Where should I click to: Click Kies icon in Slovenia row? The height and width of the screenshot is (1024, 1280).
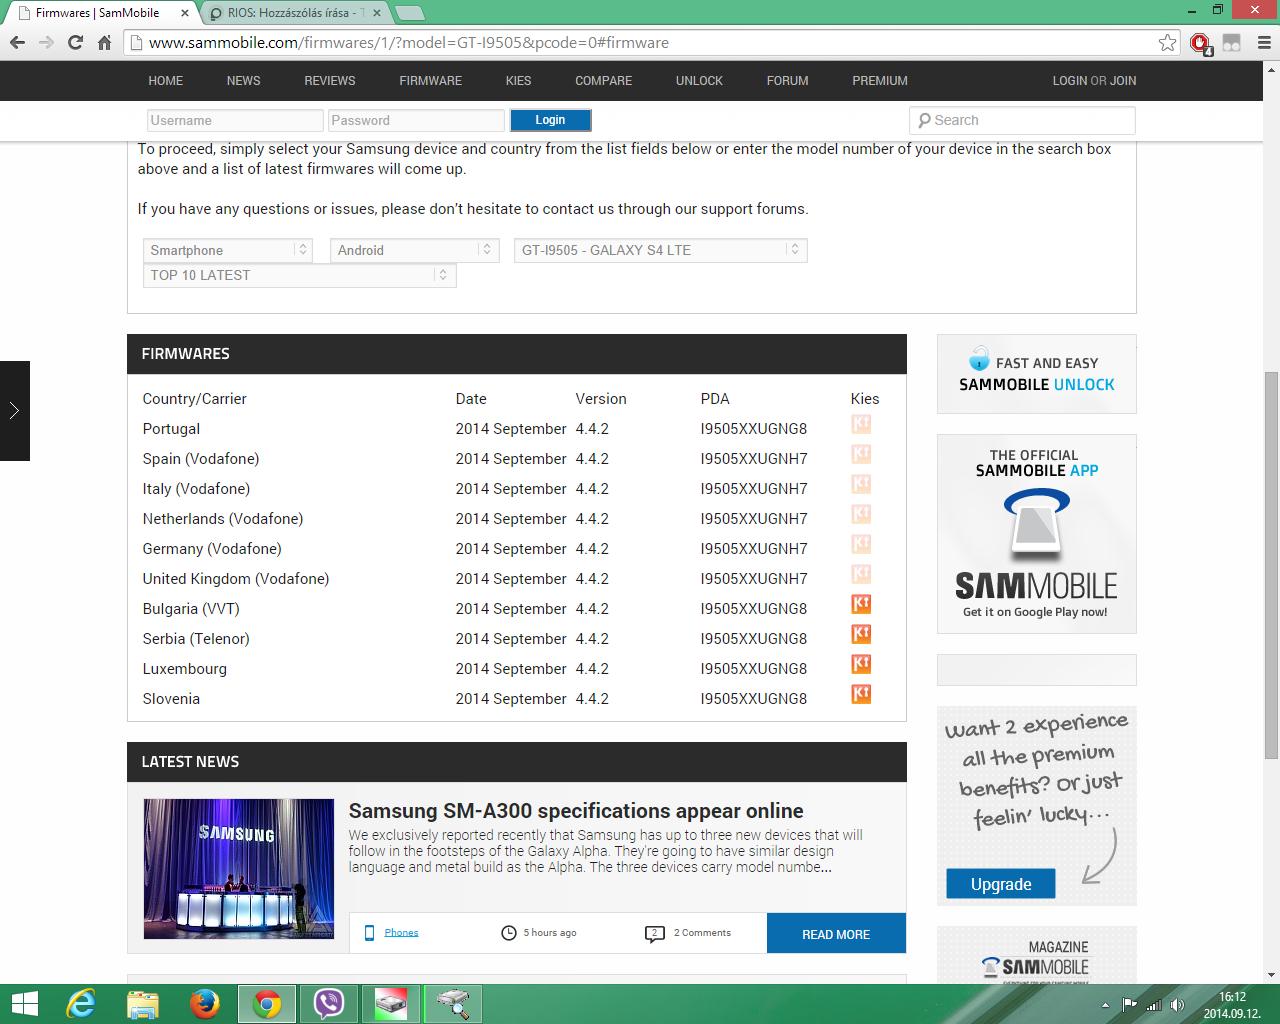[861, 694]
